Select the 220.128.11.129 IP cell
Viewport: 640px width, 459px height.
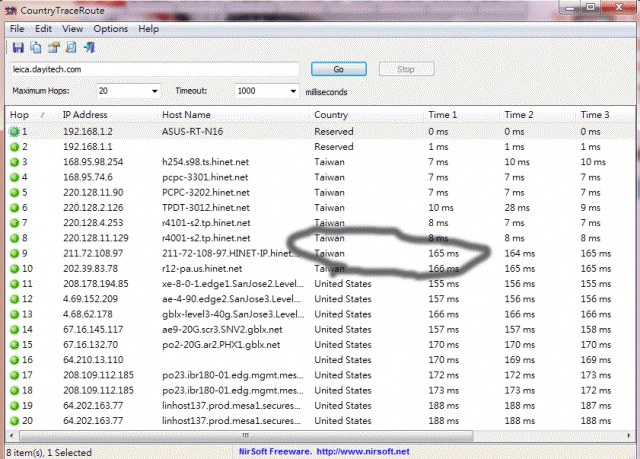tap(96, 238)
